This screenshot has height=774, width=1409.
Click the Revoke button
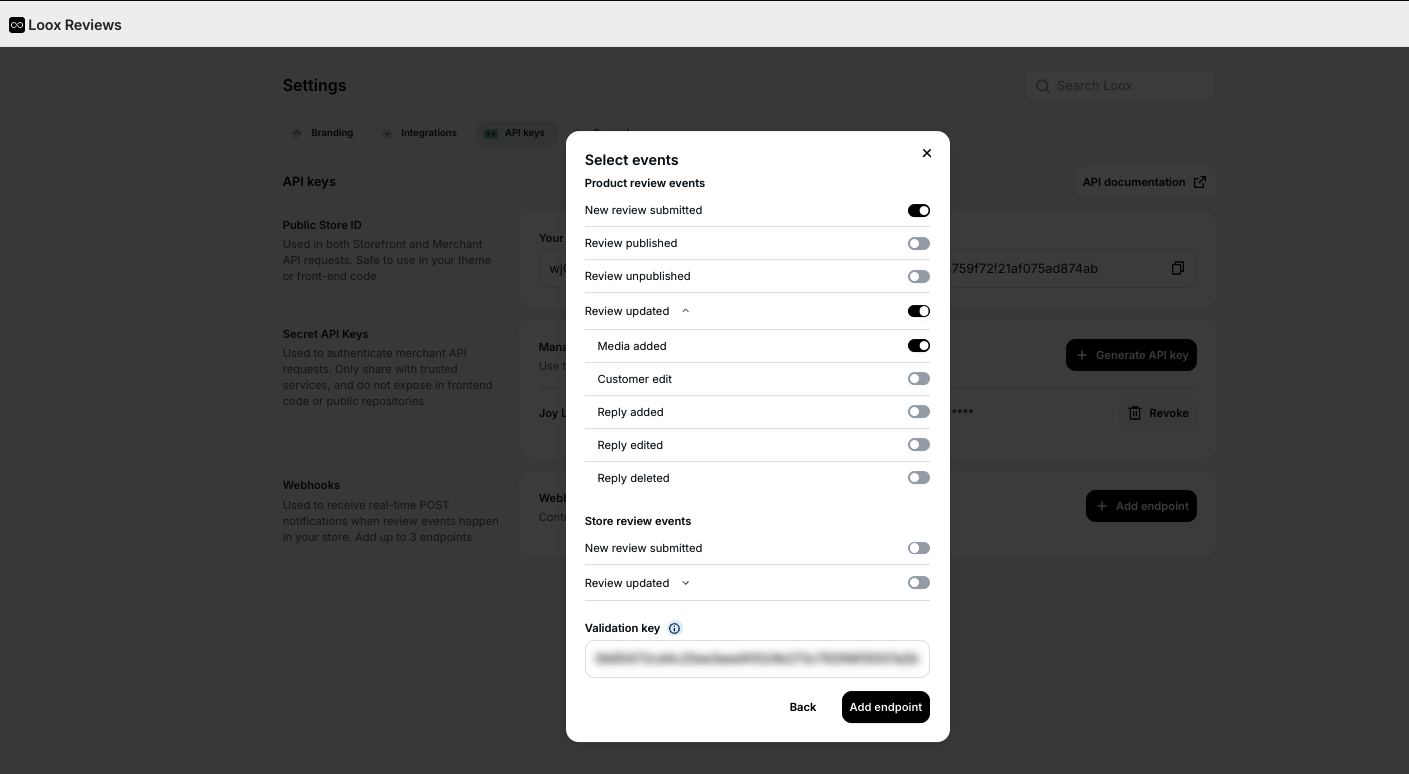pos(1158,413)
